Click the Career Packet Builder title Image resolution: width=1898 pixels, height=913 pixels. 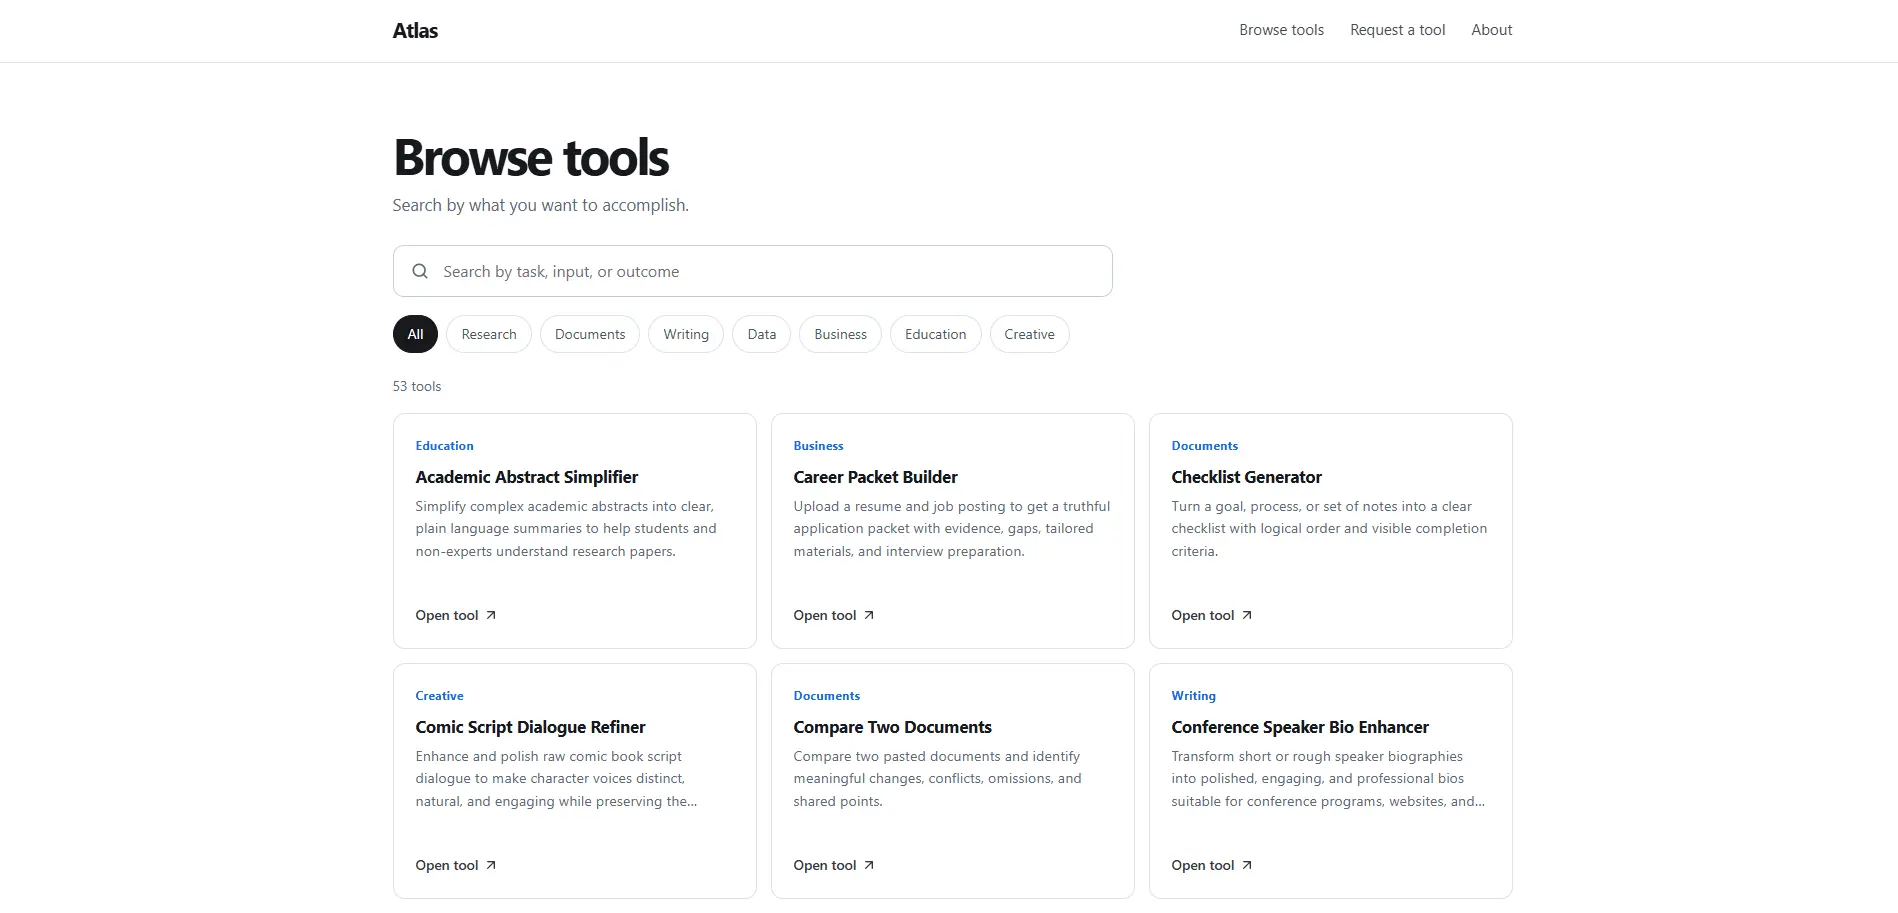coord(875,477)
